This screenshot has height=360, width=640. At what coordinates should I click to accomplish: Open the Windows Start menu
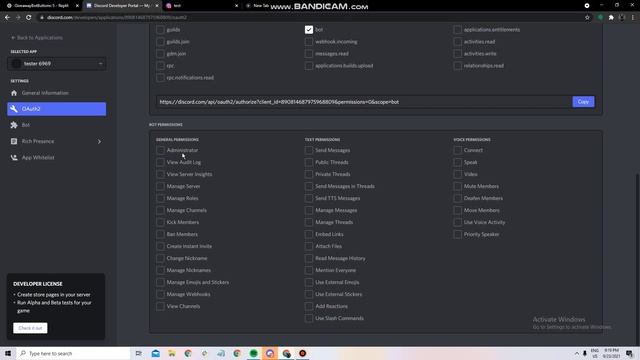pos(8,353)
